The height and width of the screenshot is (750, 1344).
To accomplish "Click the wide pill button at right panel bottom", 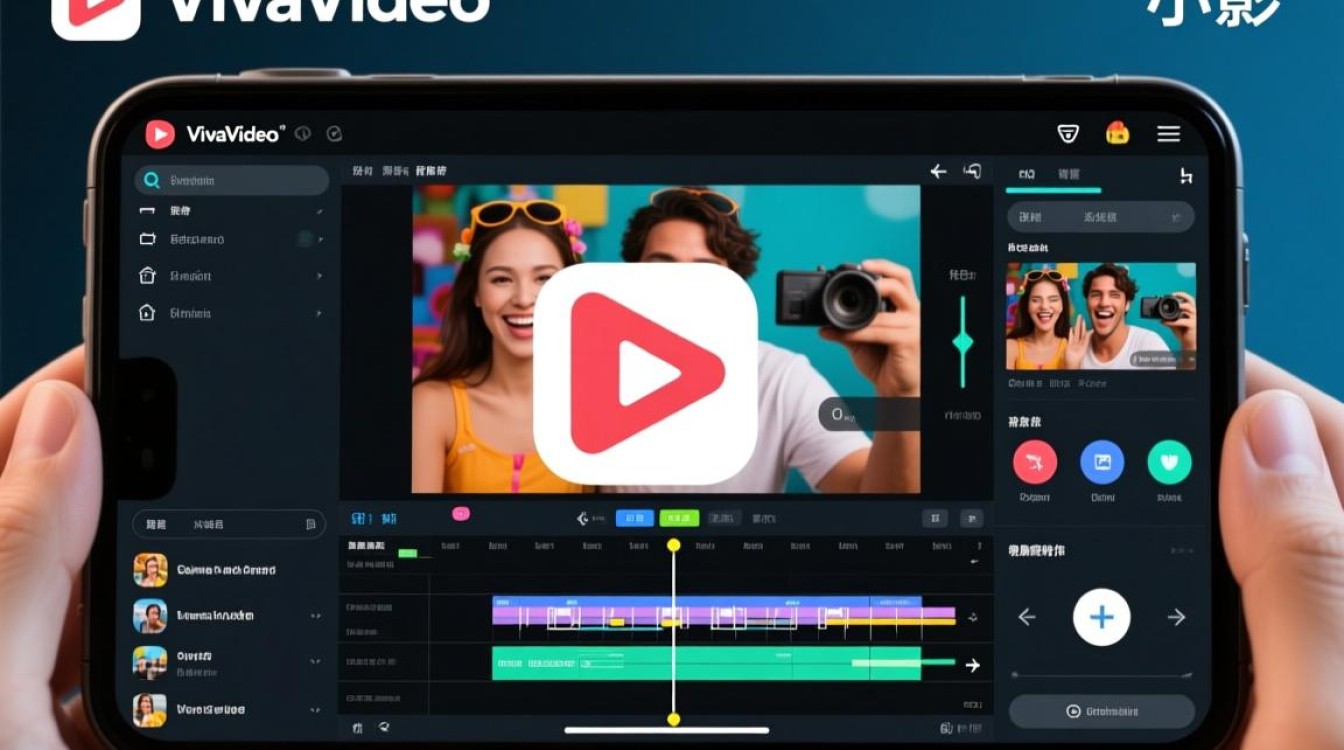I will click(x=1101, y=711).
